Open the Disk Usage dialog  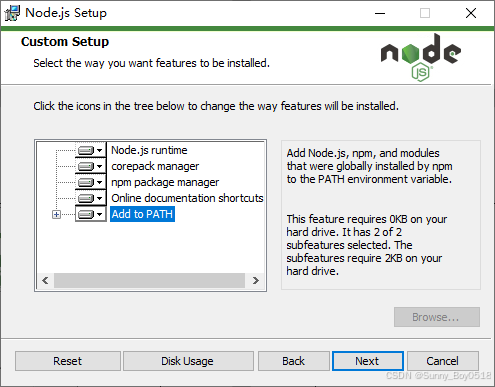coord(188,361)
